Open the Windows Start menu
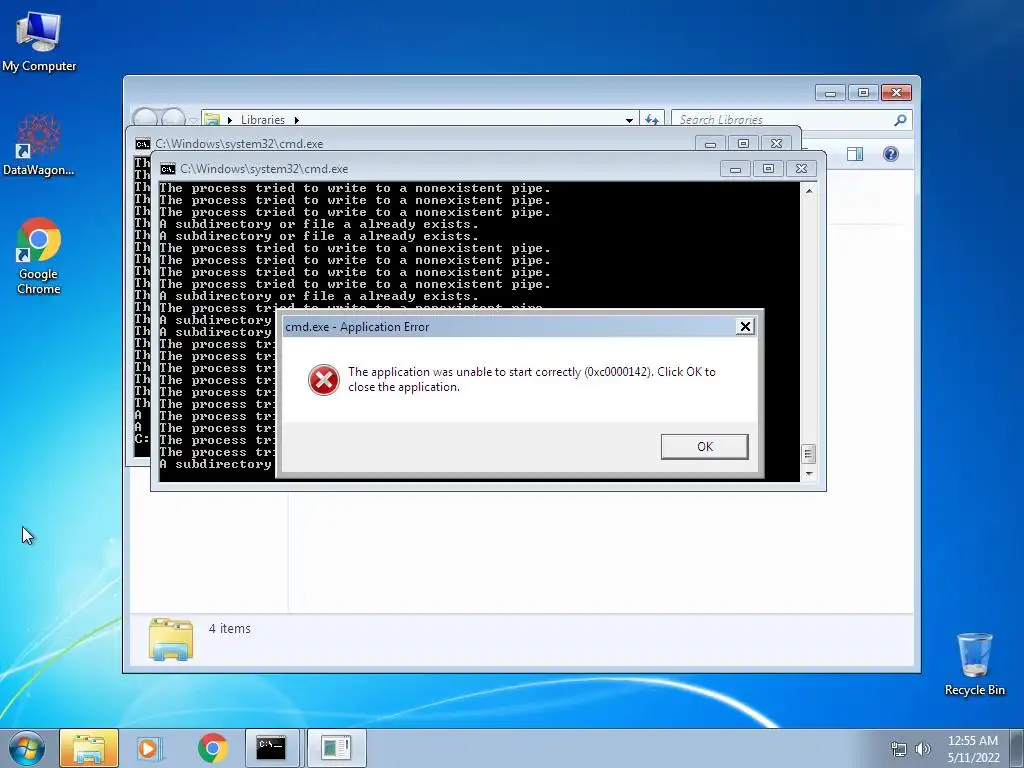The image size is (1024, 768). pos(27,748)
